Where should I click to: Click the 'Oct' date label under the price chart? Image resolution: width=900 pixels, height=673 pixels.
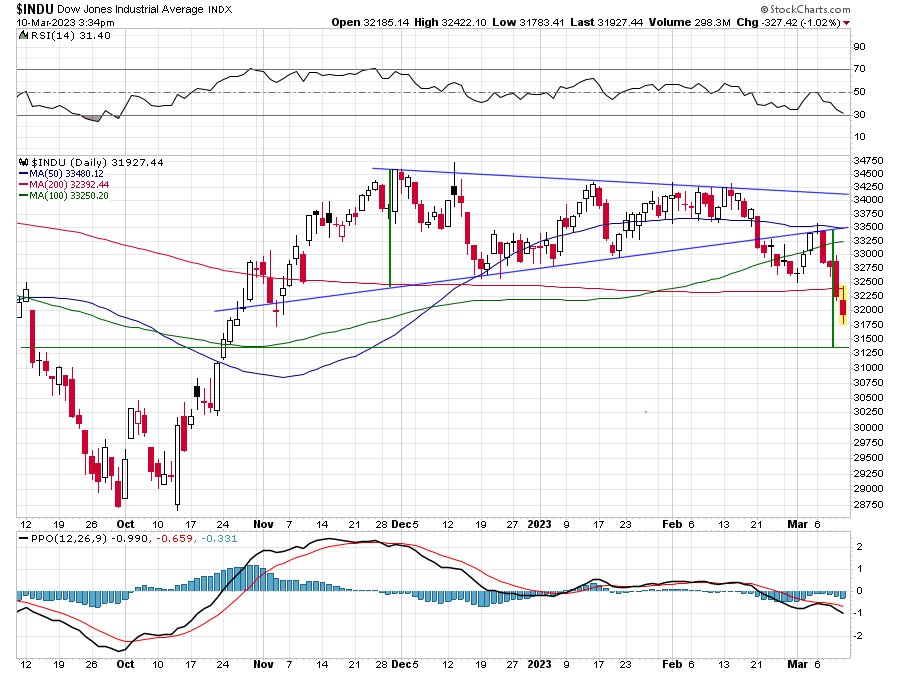(x=125, y=524)
